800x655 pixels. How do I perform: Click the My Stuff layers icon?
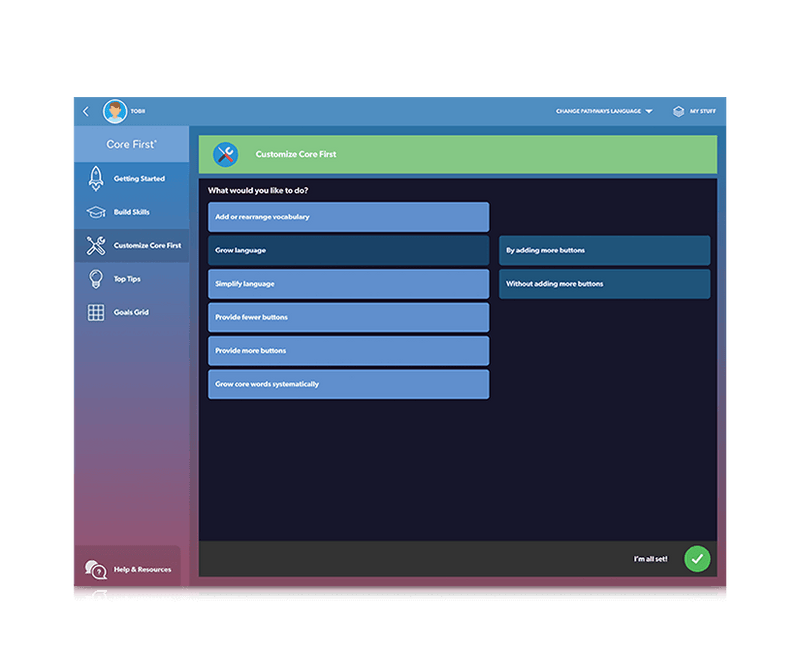678,111
